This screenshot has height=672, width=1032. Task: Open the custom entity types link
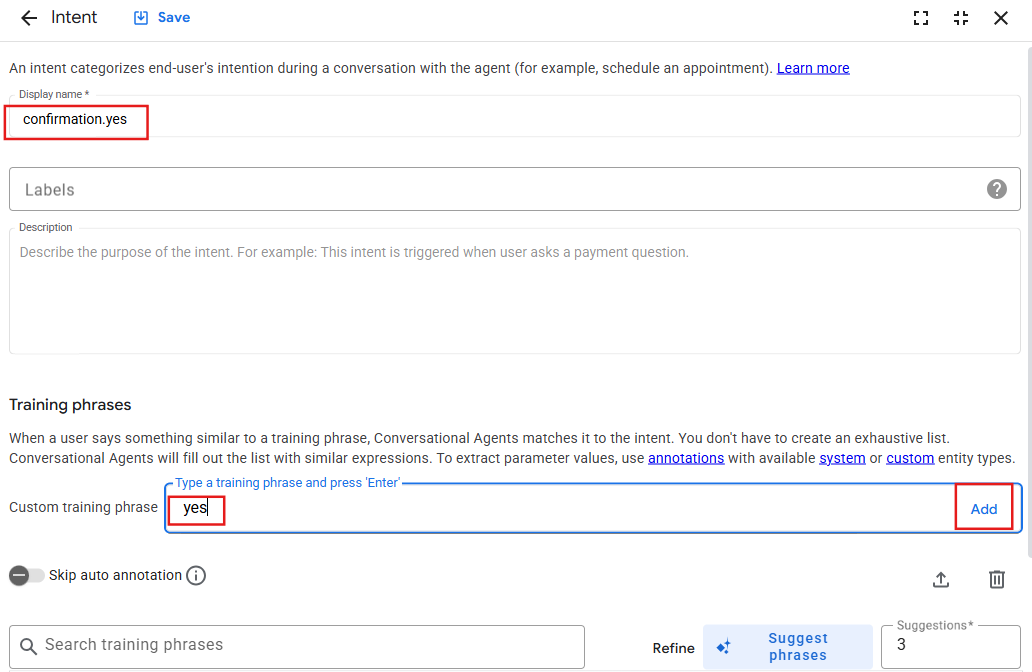coord(910,458)
